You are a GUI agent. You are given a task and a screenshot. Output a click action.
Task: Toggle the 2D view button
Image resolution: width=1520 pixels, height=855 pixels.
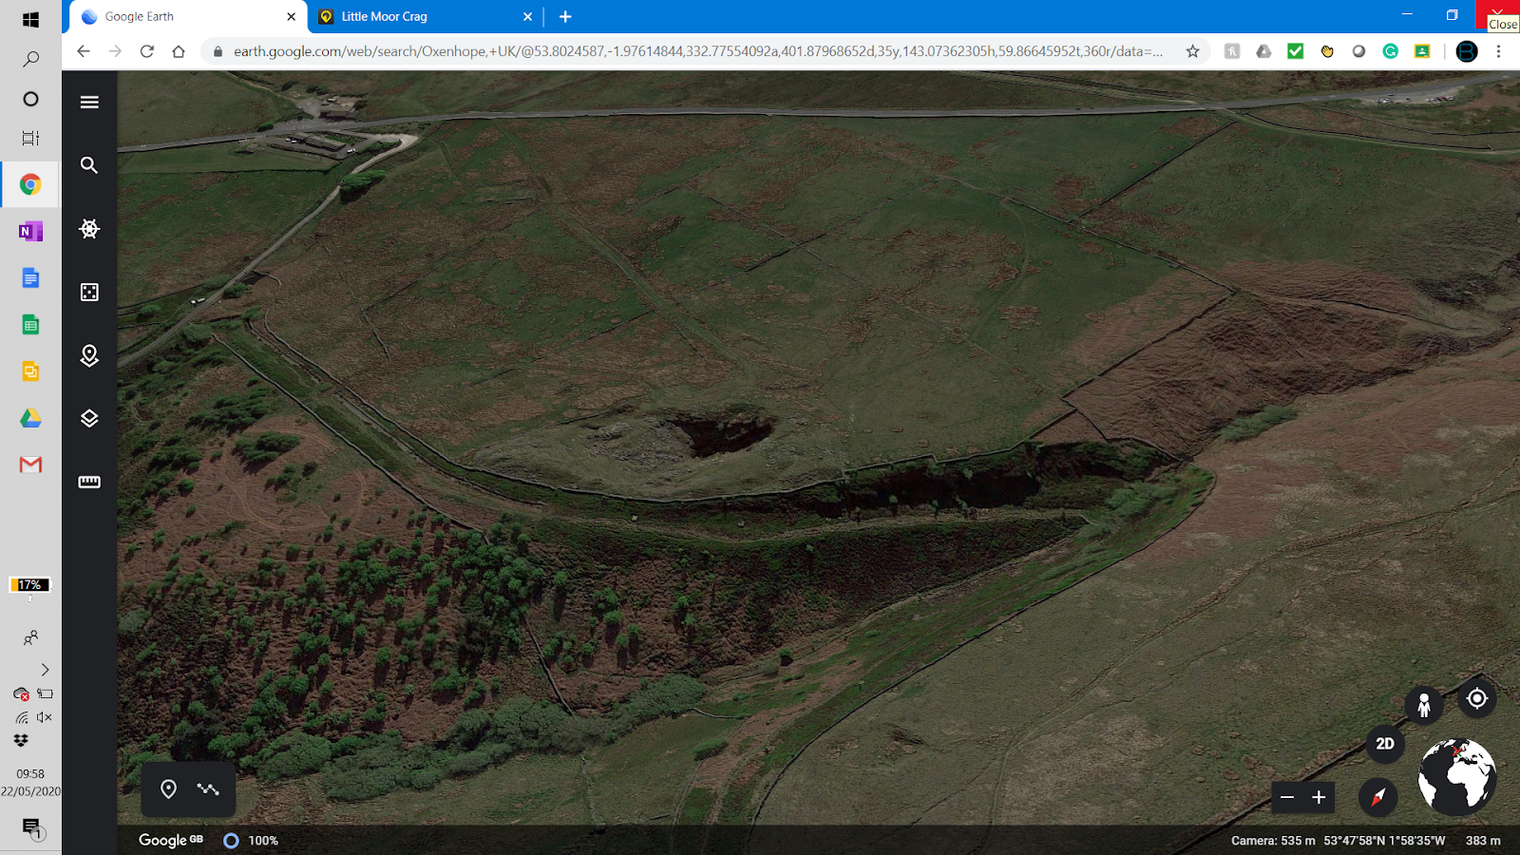pyautogui.click(x=1385, y=744)
